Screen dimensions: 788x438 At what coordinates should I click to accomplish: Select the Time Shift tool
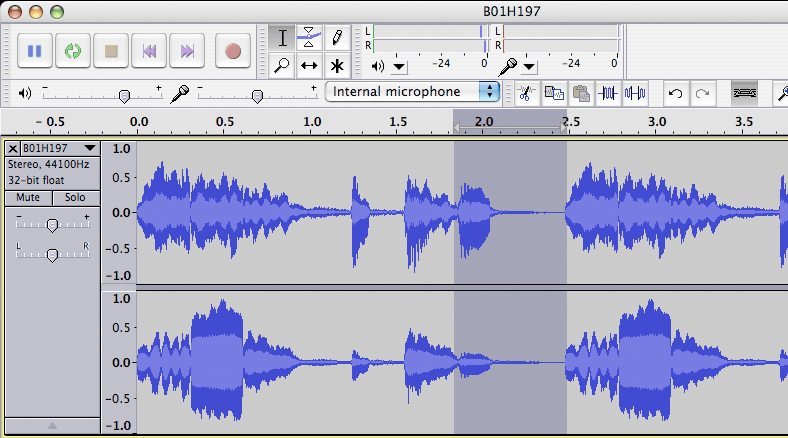click(x=309, y=66)
